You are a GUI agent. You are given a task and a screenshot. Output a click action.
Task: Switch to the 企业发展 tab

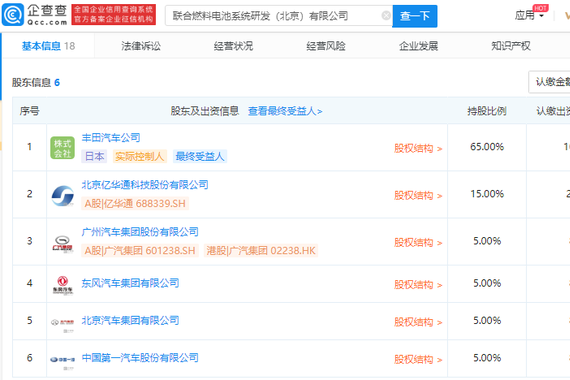pos(418,46)
